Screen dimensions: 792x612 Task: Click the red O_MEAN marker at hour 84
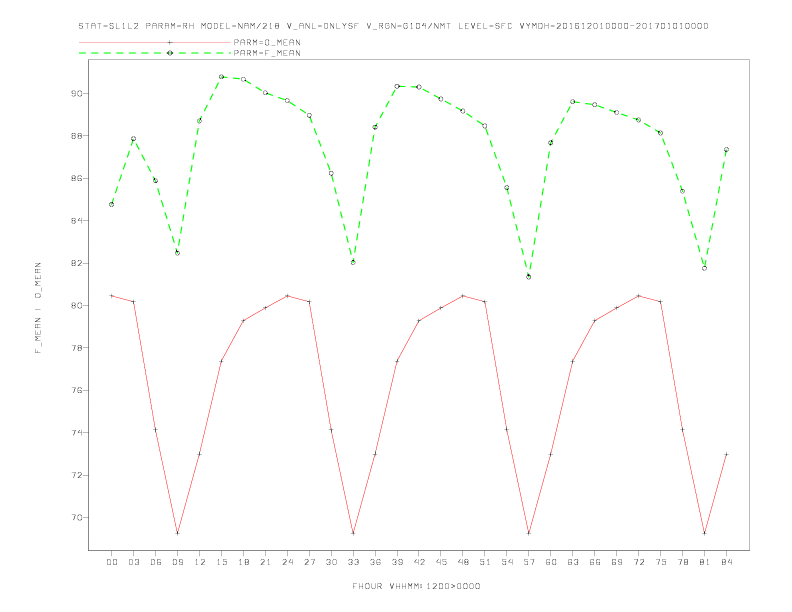tap(726, 454)
